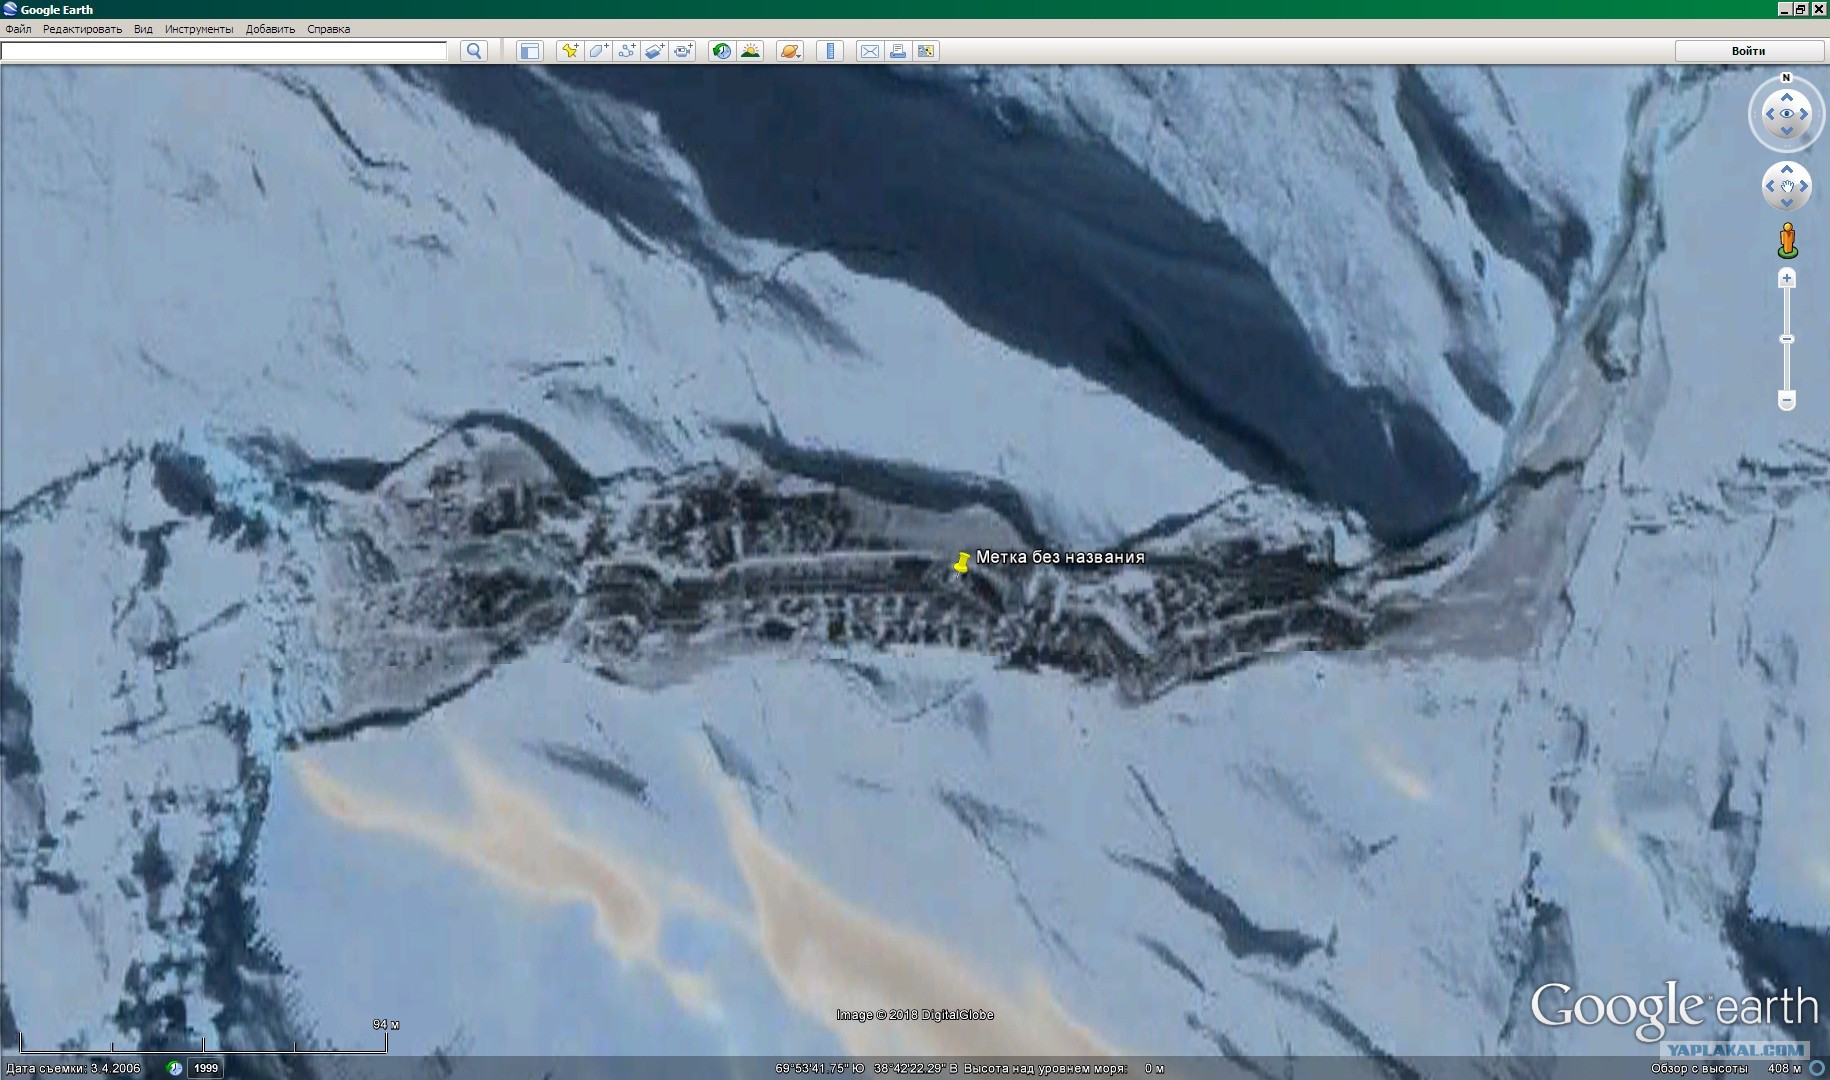Click the historical imagery clock in status bar

click(174, 1068)
